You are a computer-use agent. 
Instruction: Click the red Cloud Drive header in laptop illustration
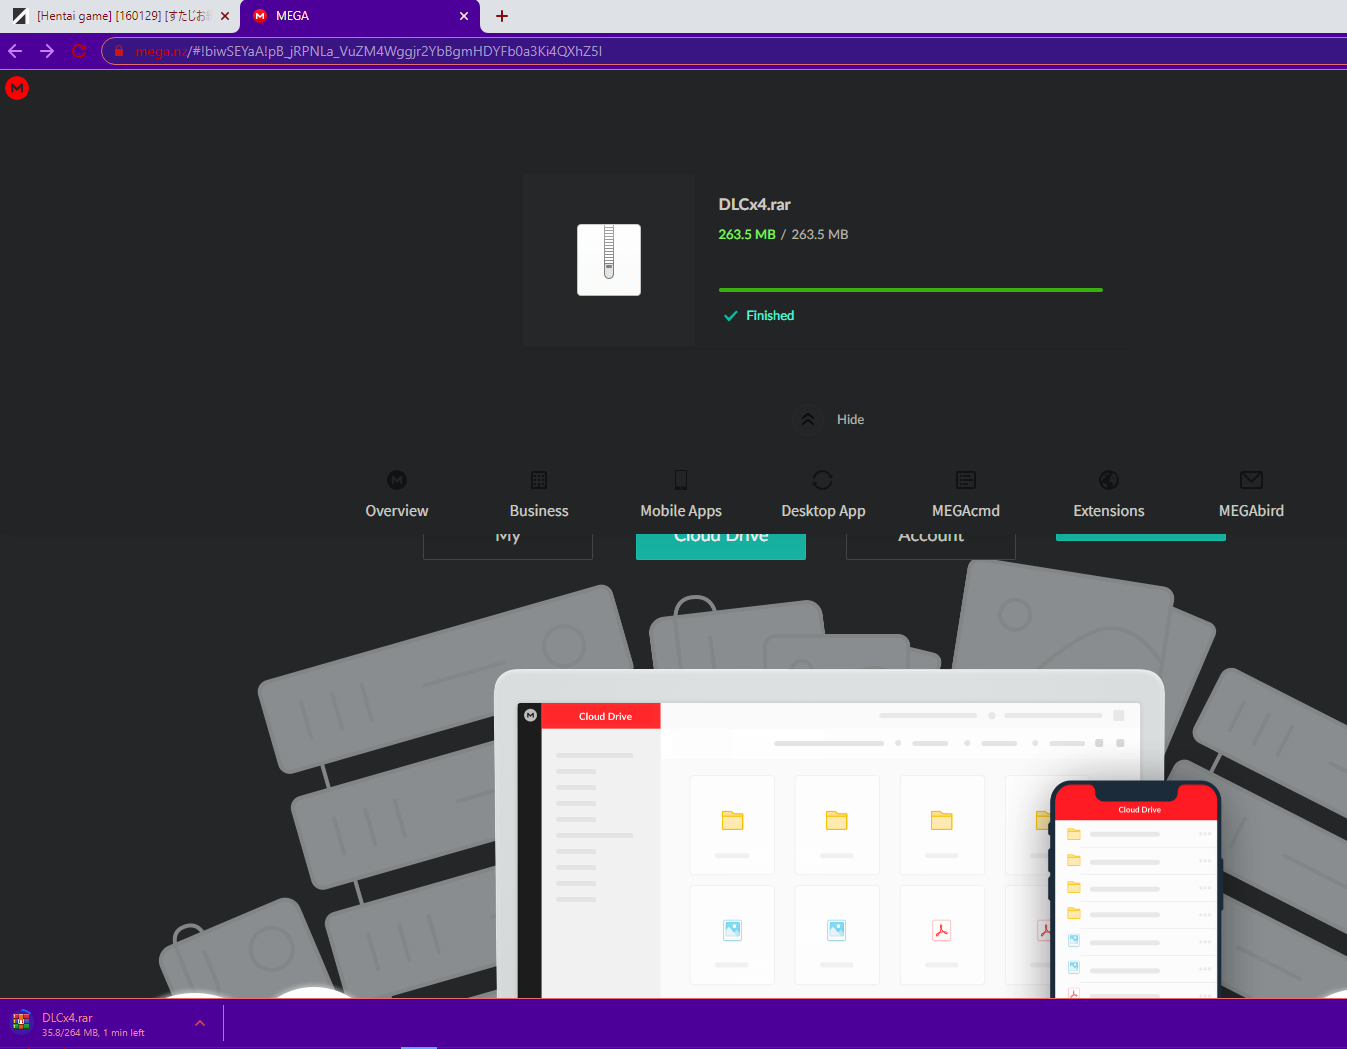point(601,716)
